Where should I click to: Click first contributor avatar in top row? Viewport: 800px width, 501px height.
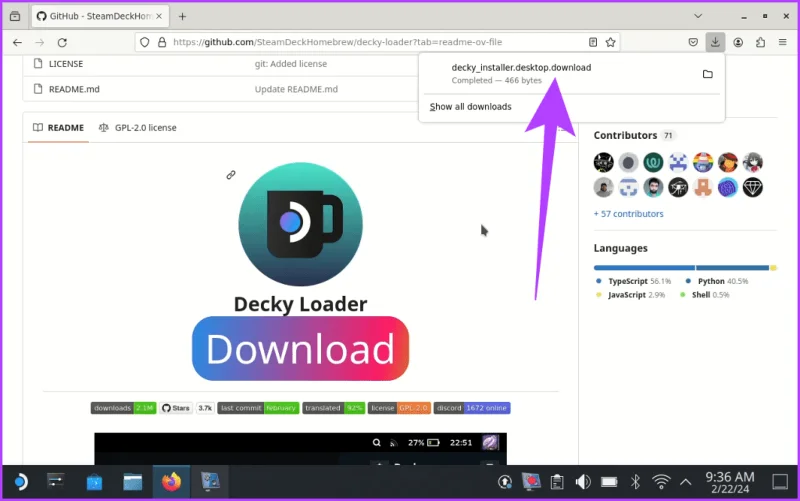604,163
